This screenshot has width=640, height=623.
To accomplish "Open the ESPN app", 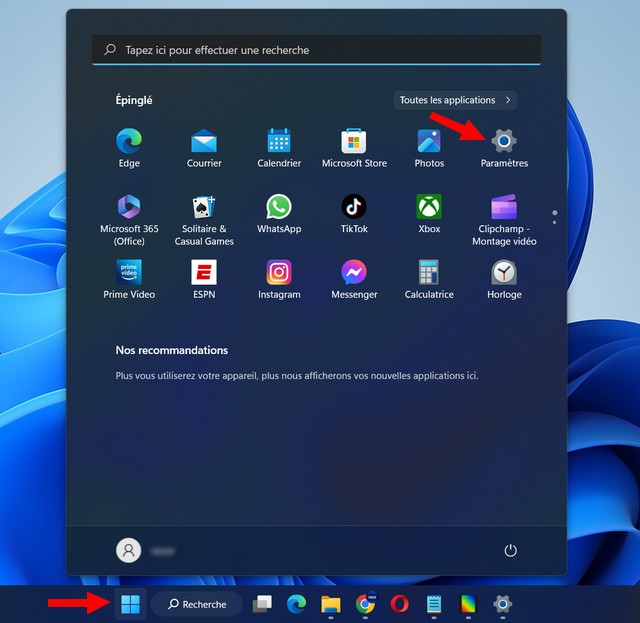I will point(204,280).
